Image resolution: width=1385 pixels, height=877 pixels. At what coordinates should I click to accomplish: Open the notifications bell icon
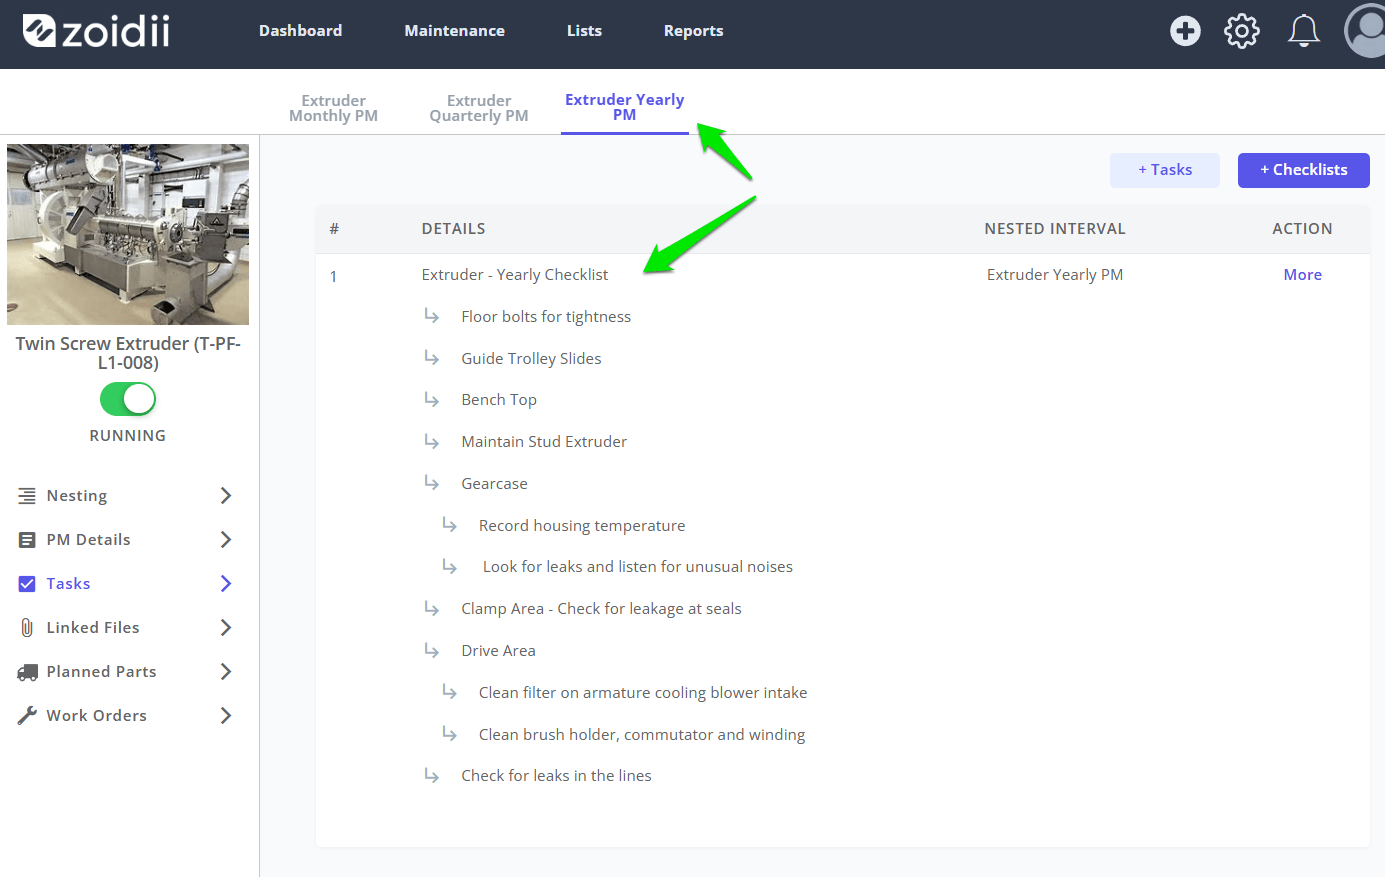(x=1303, y=31)
